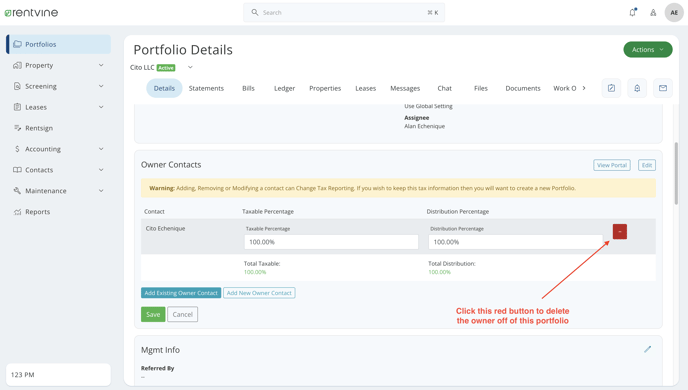Click the Rentvine logo
Screen dimensions: 688x390
tap(31, 13)
